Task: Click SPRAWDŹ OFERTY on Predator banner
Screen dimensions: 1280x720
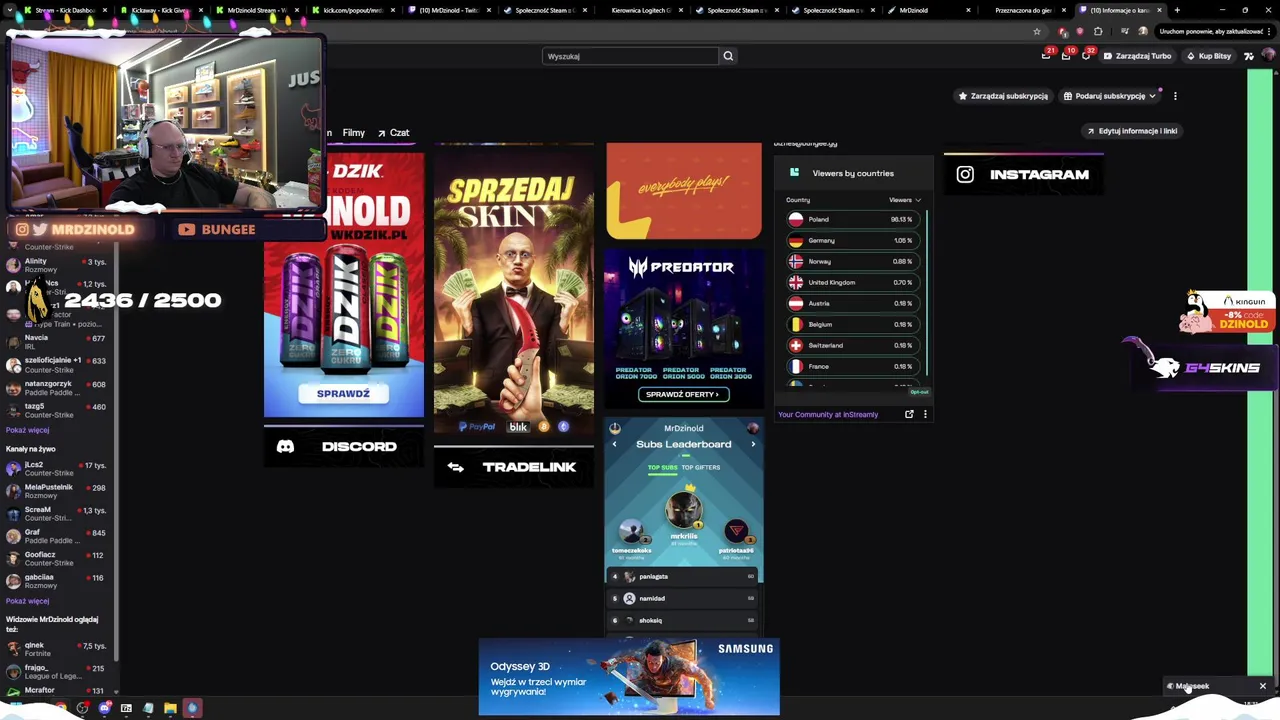Action: pos(683,394)
